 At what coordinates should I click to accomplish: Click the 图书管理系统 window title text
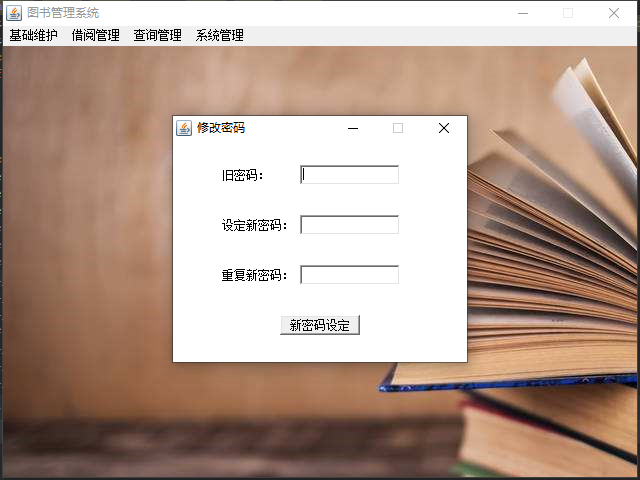click(63, 13)
